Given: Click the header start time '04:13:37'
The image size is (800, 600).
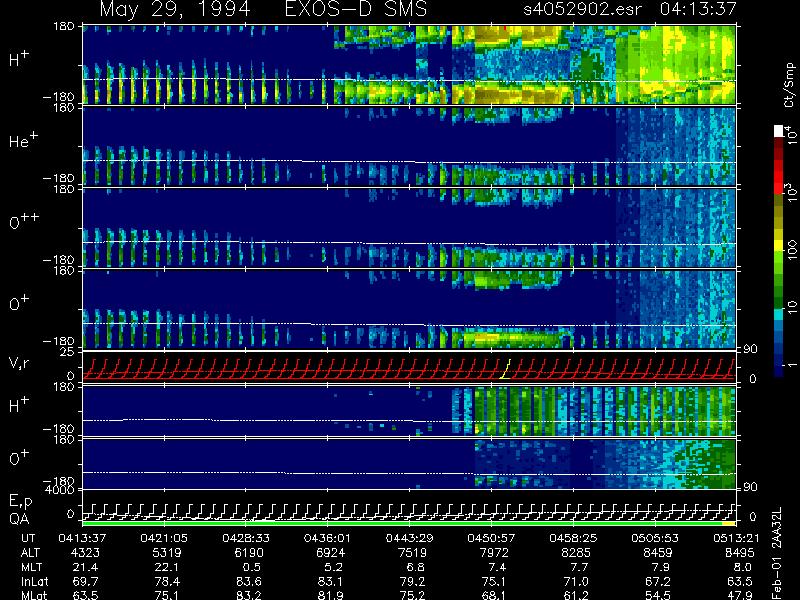Looking at the screenshot, I should pyautogui.click(x=698, y=9).
